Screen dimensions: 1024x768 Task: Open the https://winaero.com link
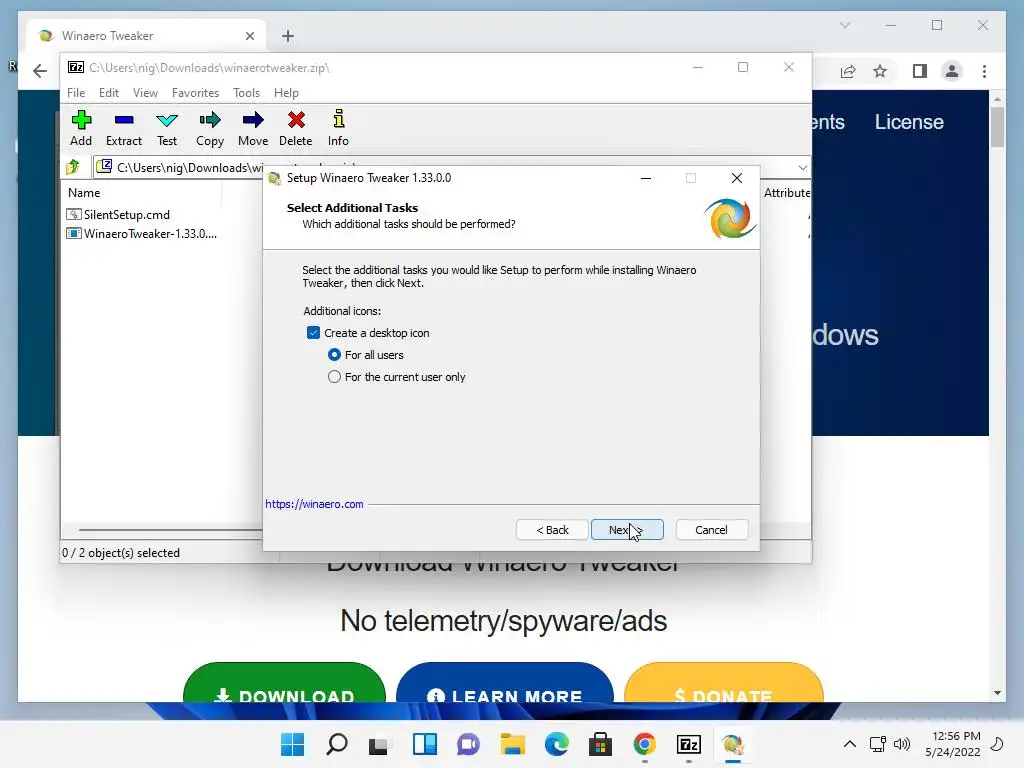tap(314, 504)
